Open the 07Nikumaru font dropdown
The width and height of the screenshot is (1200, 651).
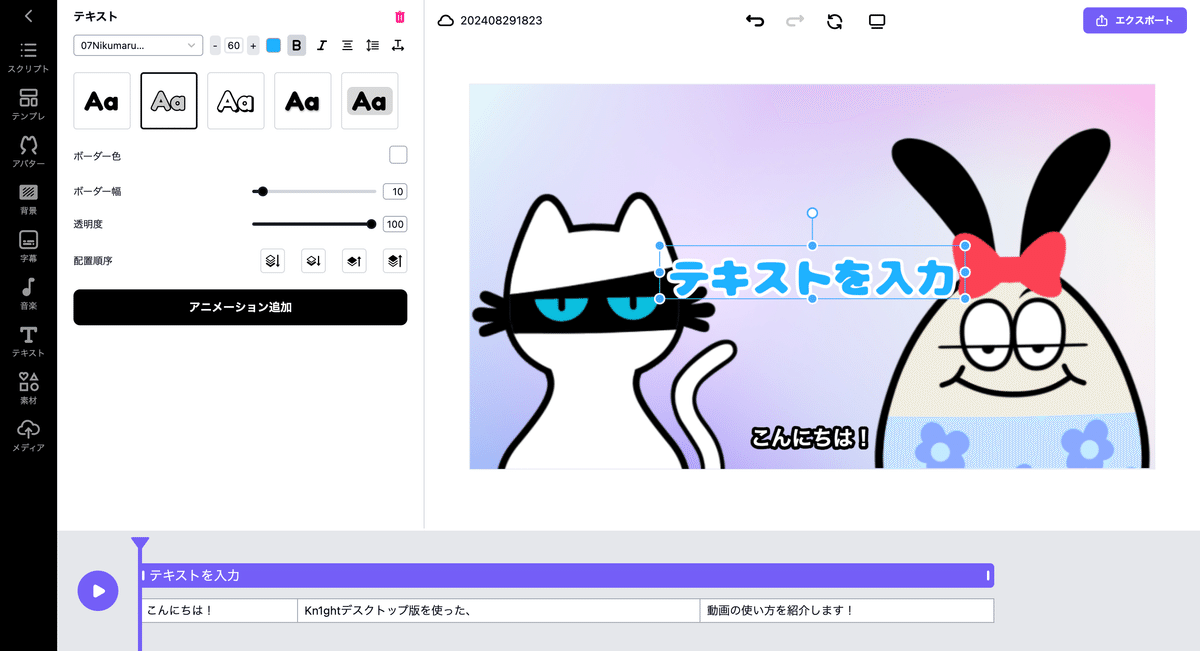click(138, 45)
